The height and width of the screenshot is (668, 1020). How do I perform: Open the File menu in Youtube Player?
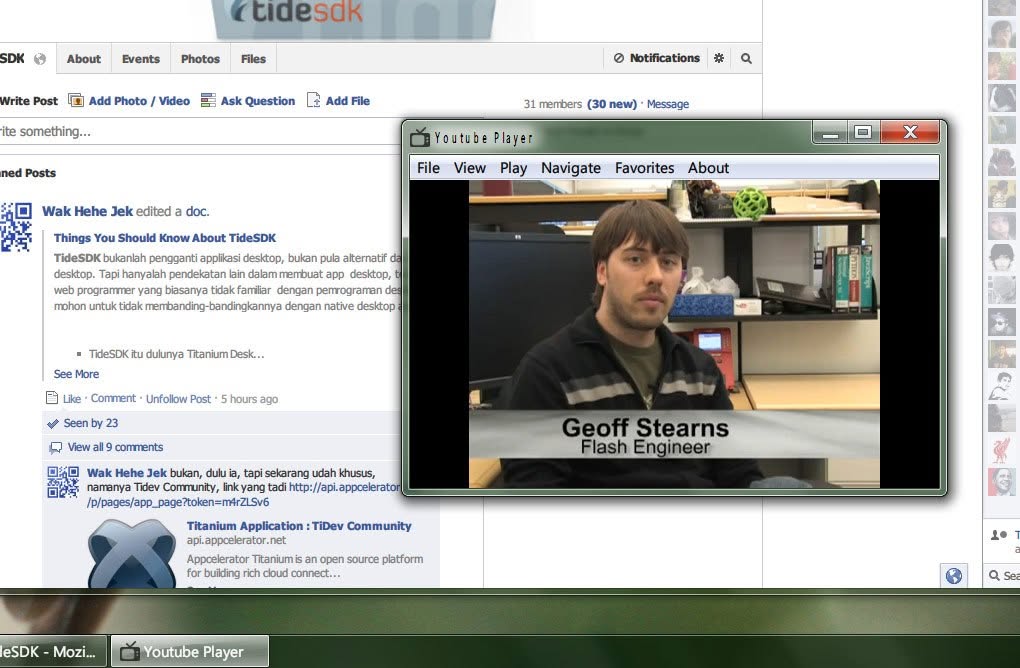click(428, 168)
